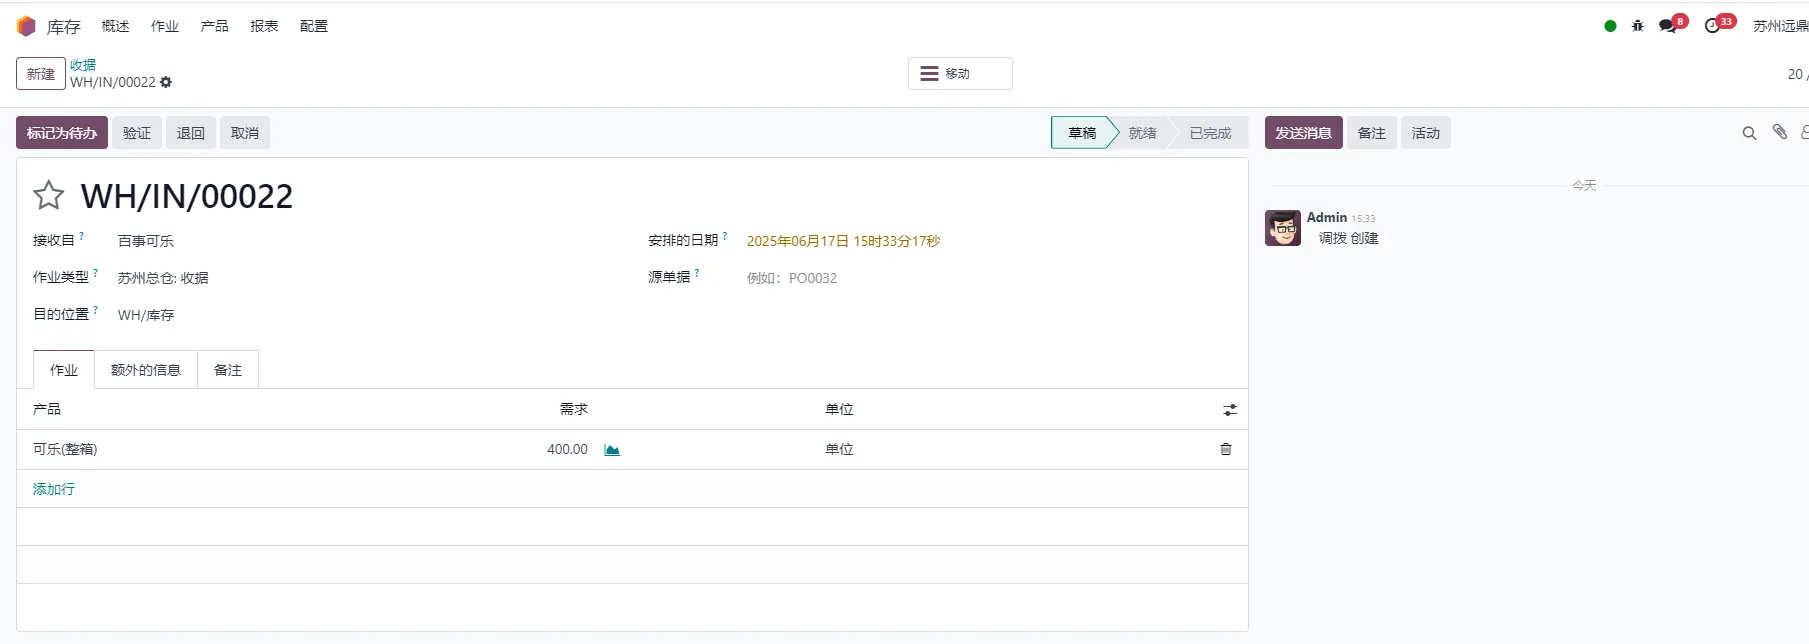Click the 新建 button

41,74
